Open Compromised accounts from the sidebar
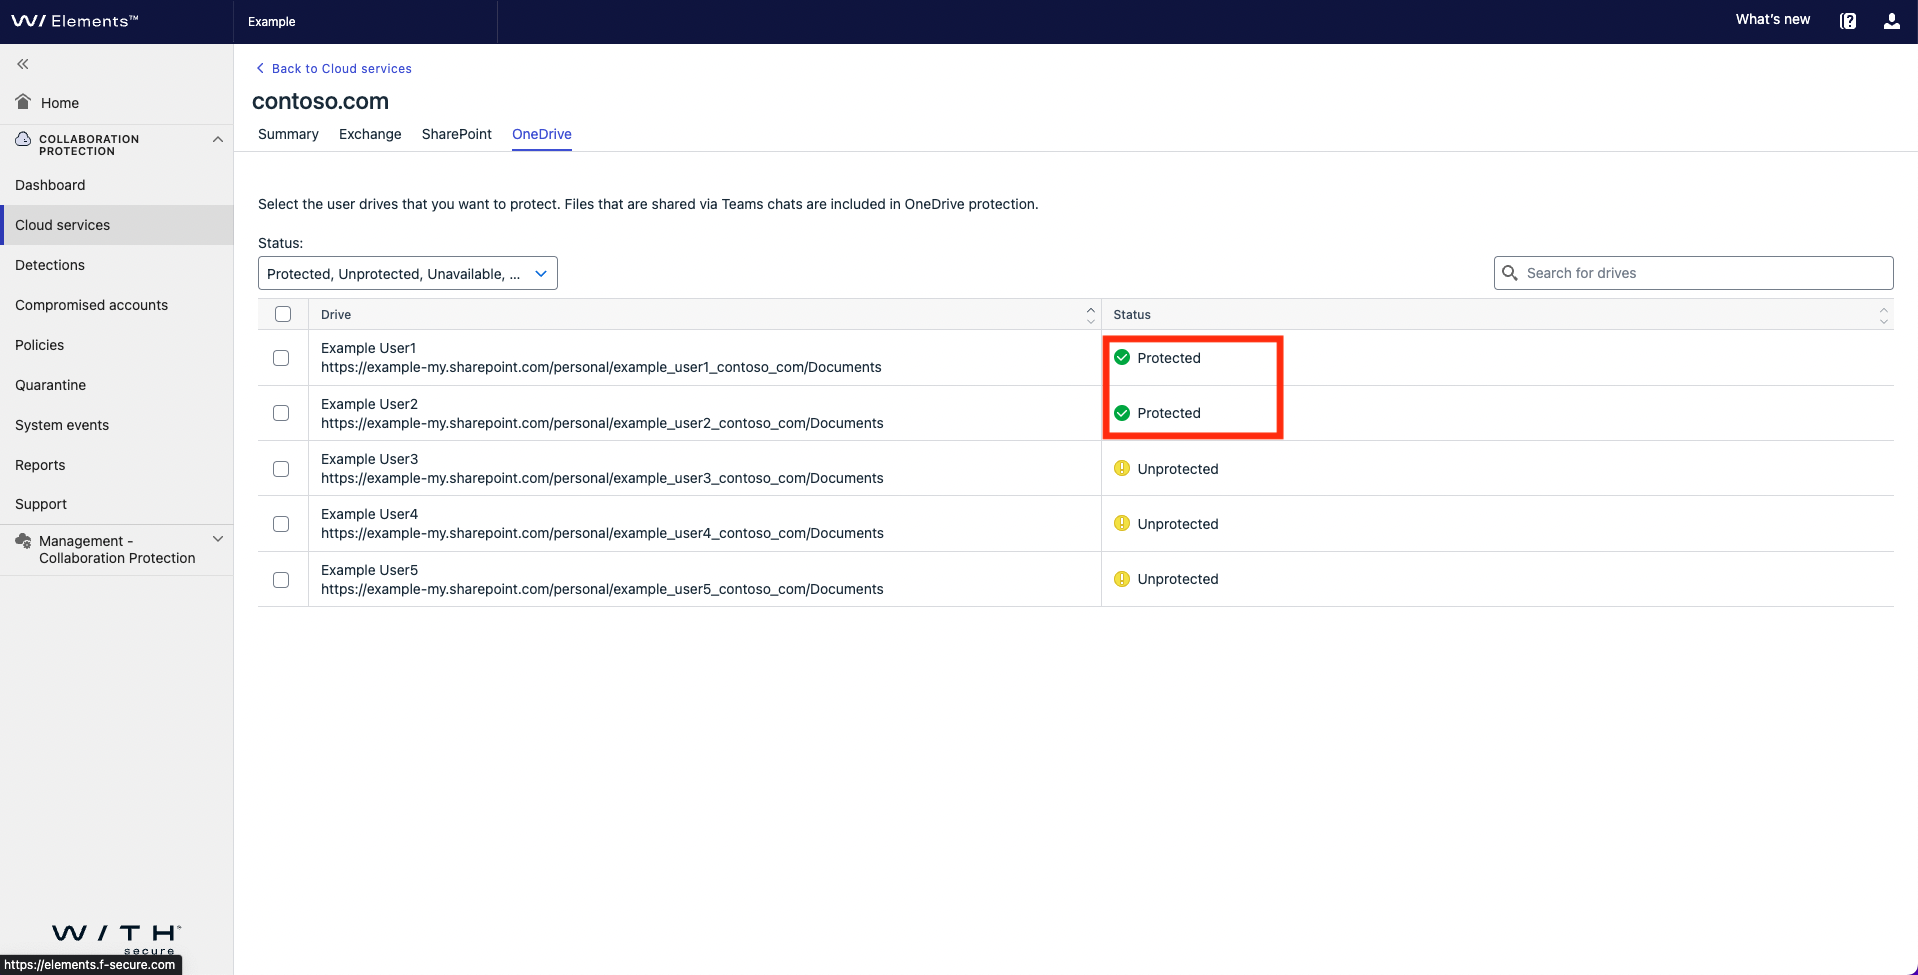The height and width of the screenshot is (975, 1918). [91, 304]
